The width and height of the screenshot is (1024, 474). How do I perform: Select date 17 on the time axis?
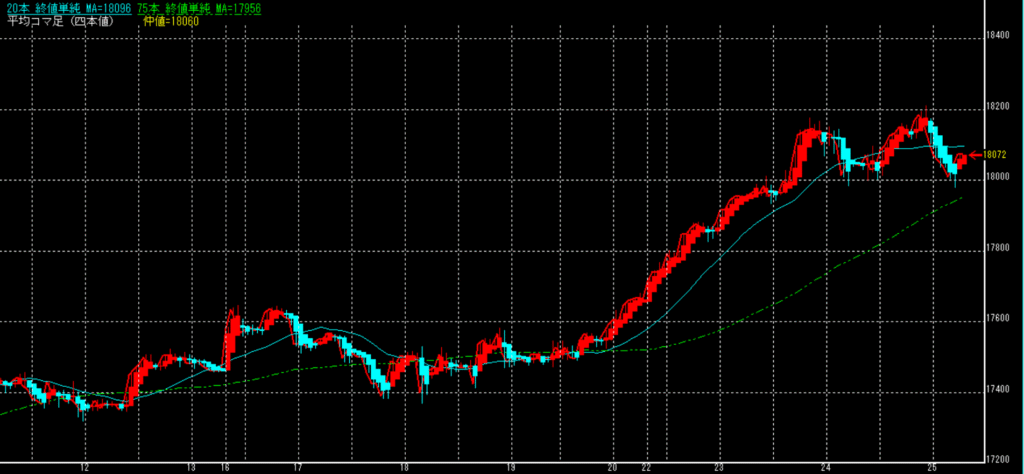[297, 467]
